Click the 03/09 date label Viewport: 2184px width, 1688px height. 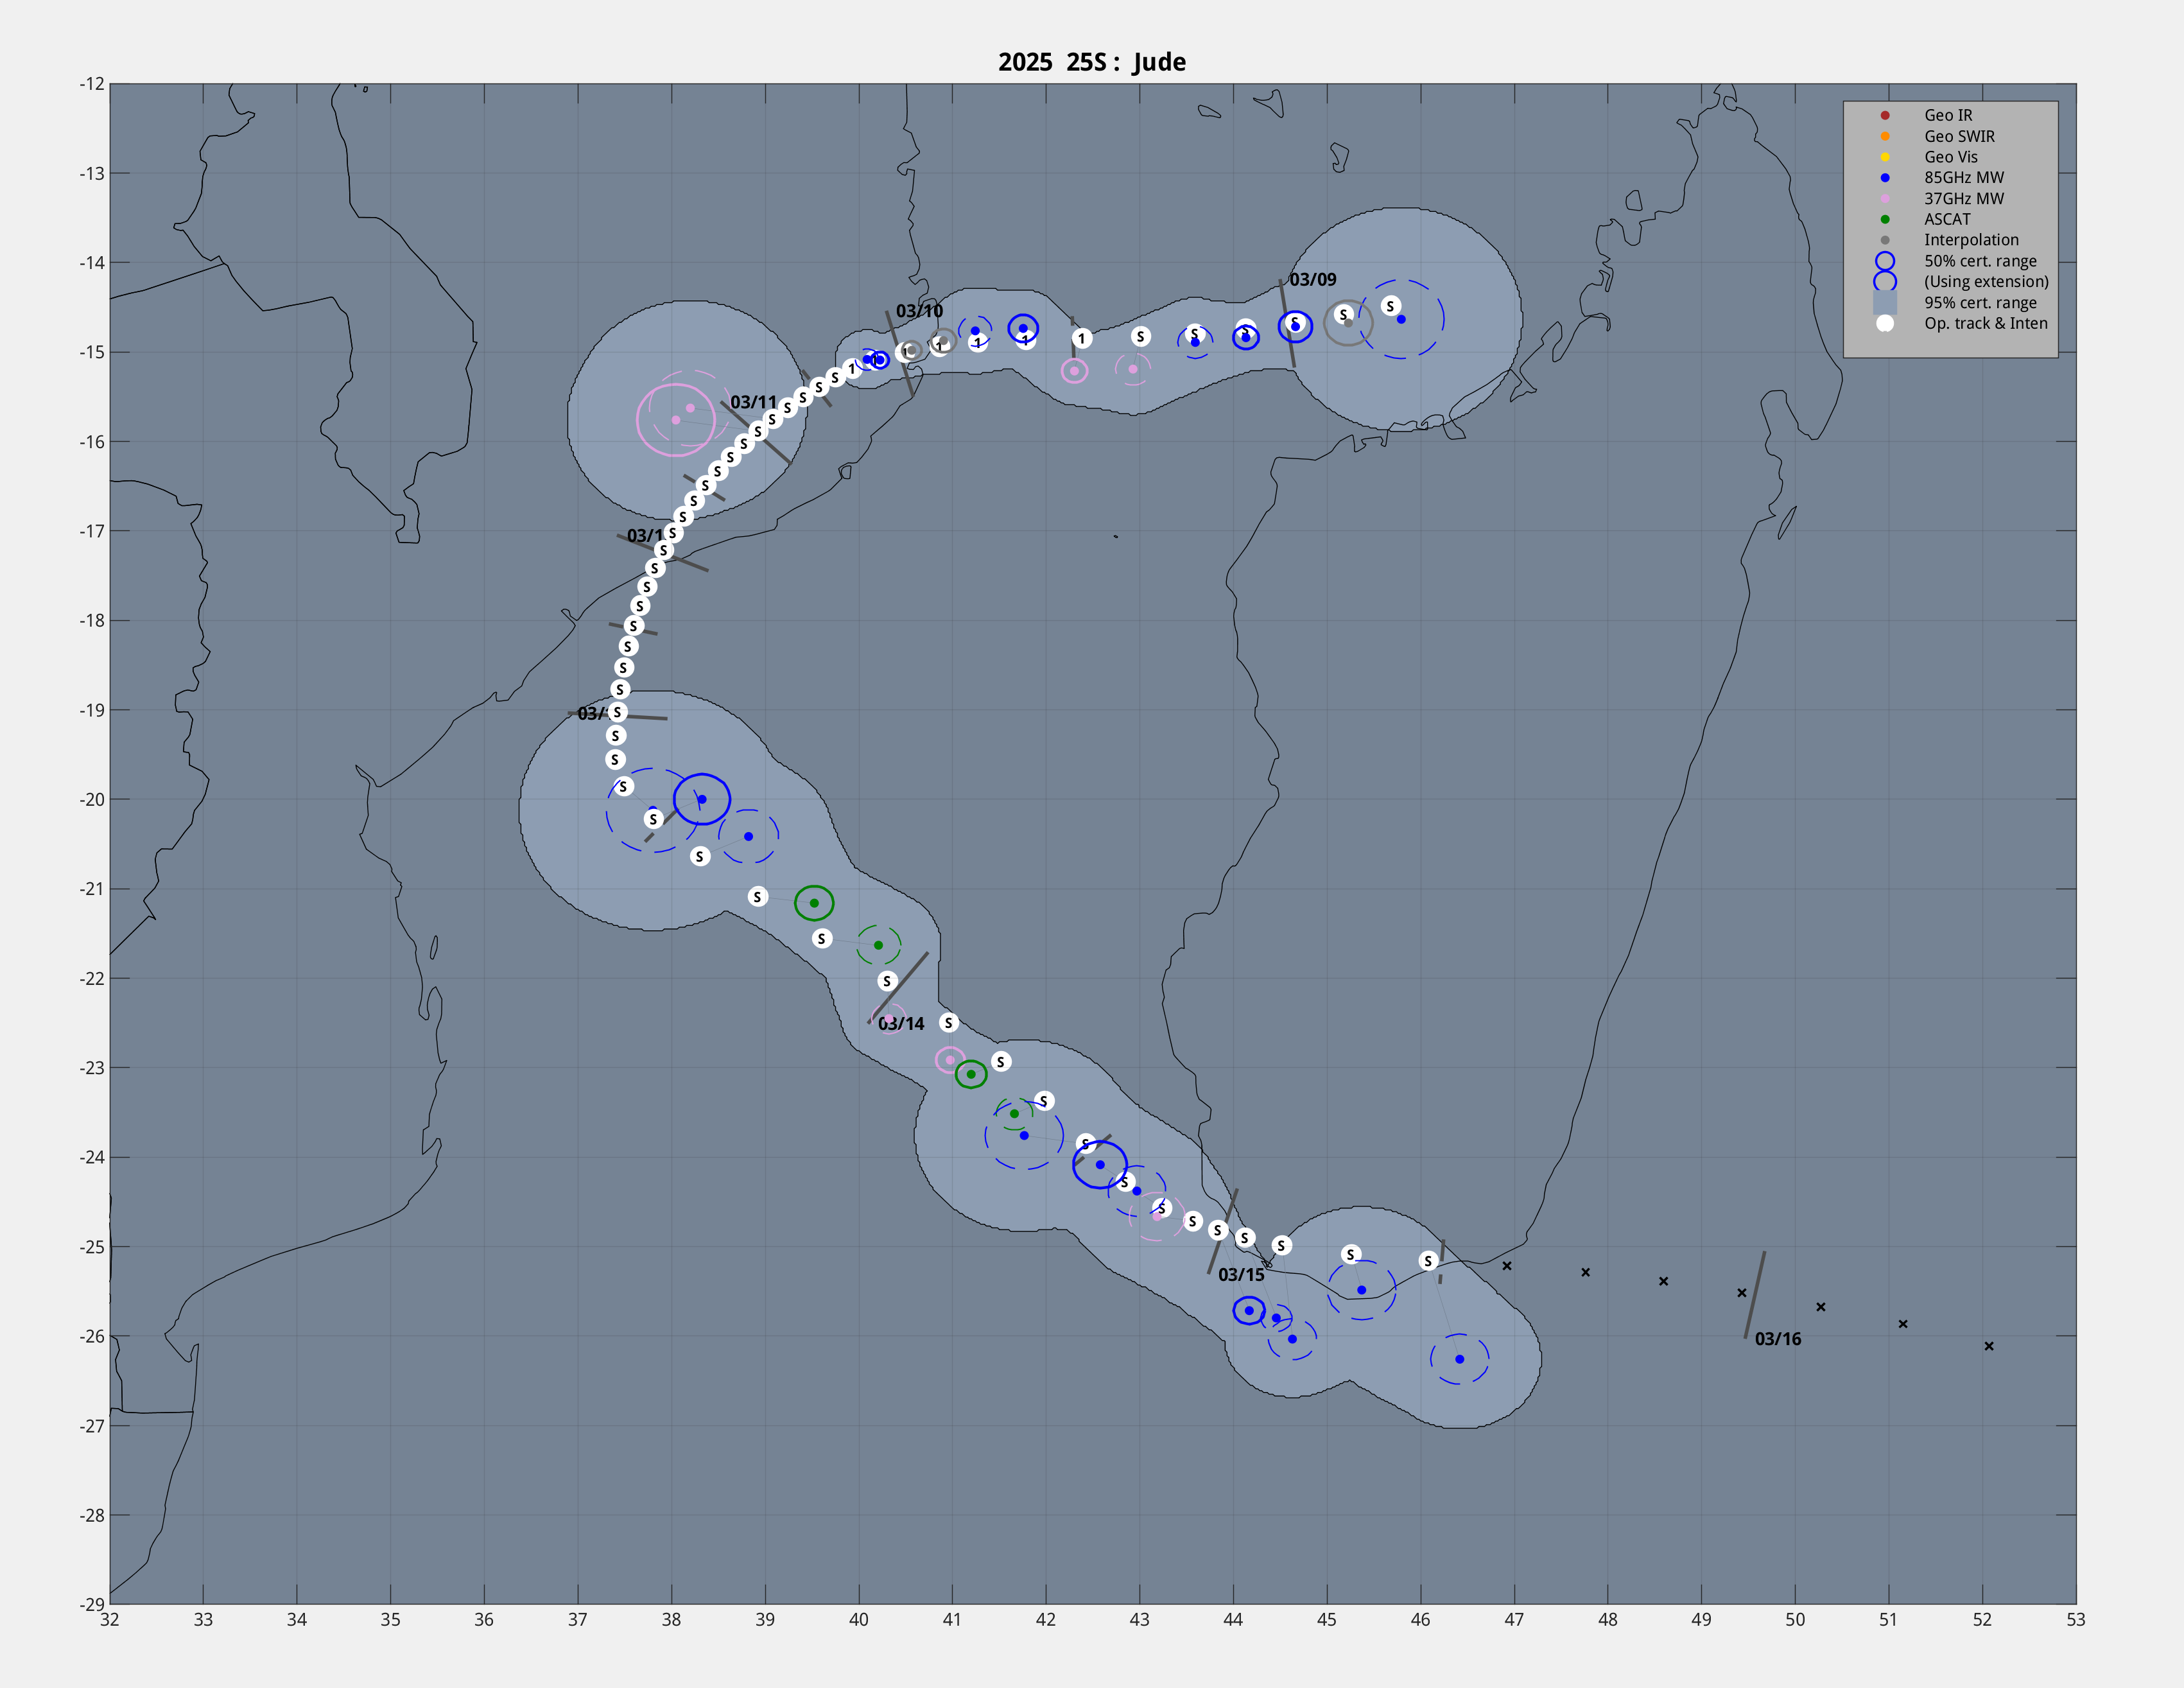point(1312,280)
